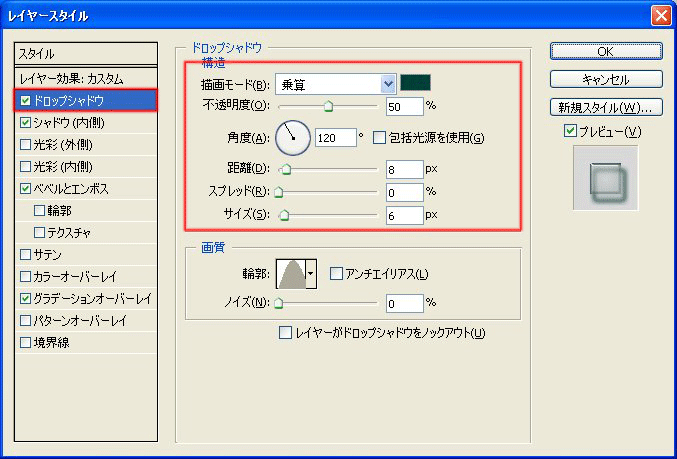Check レイヤーがドロップシャドウをノックアウト option

285,333
